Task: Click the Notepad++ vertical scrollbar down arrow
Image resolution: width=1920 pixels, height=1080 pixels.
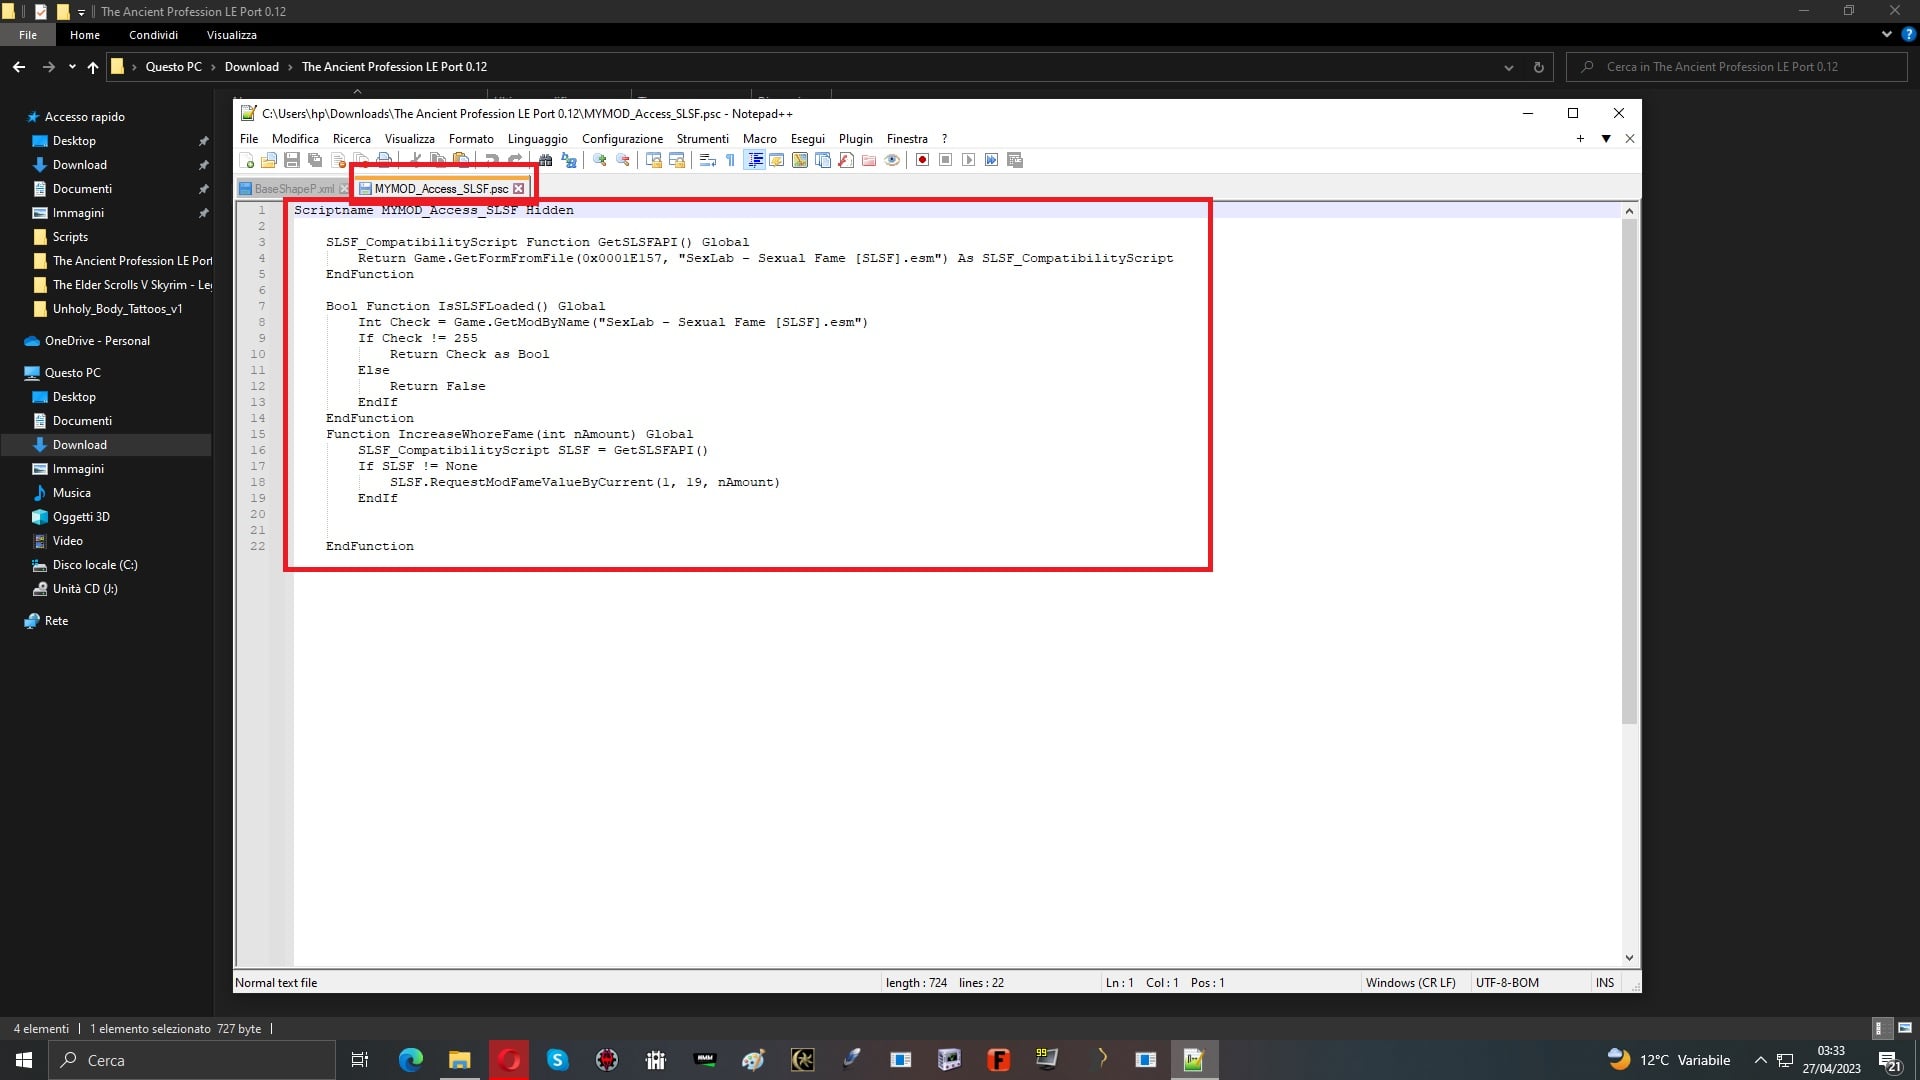Action: pos(1629,958)
